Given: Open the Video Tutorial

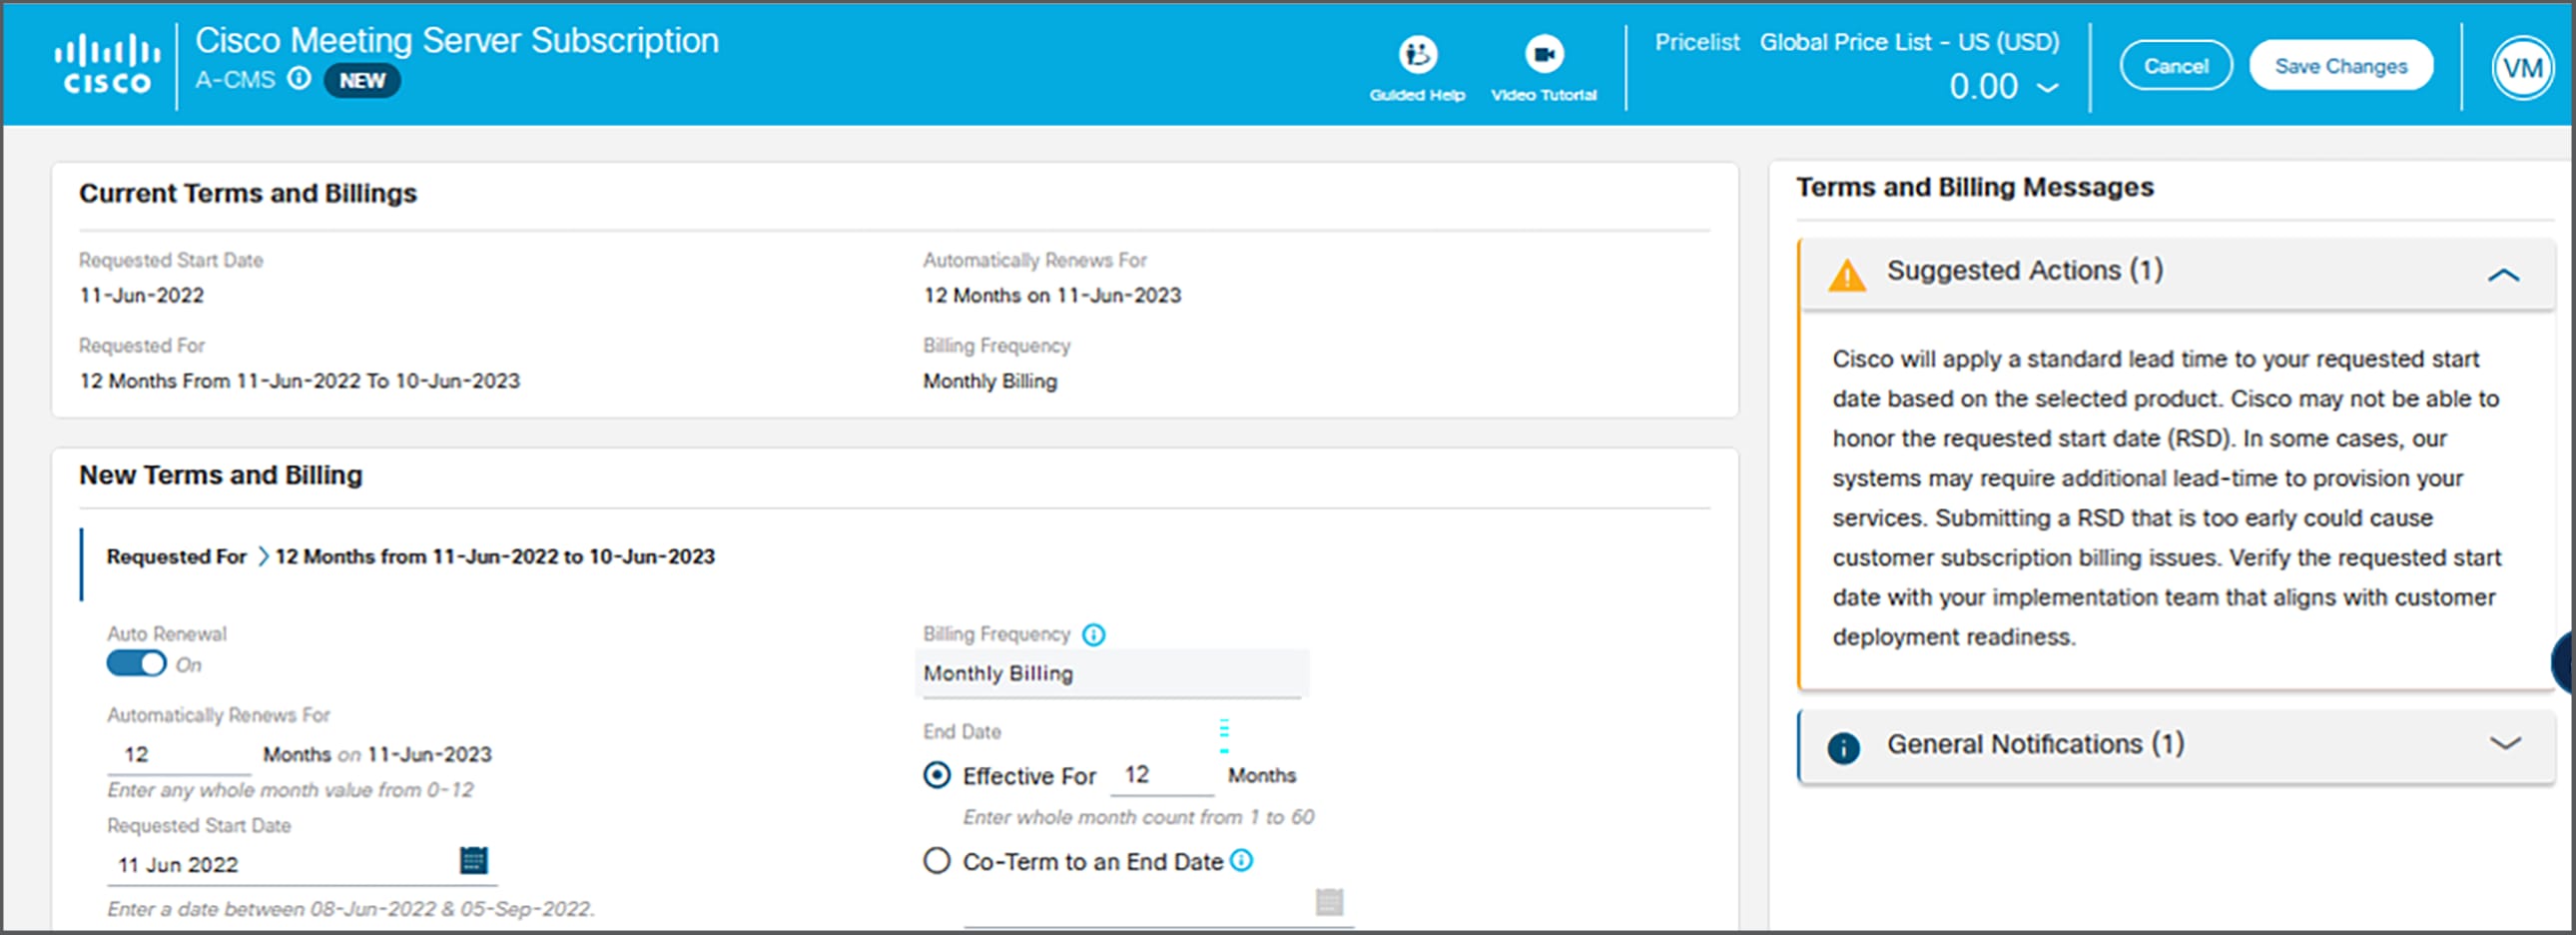Looking at the screenshot, I should [1543, 67].
